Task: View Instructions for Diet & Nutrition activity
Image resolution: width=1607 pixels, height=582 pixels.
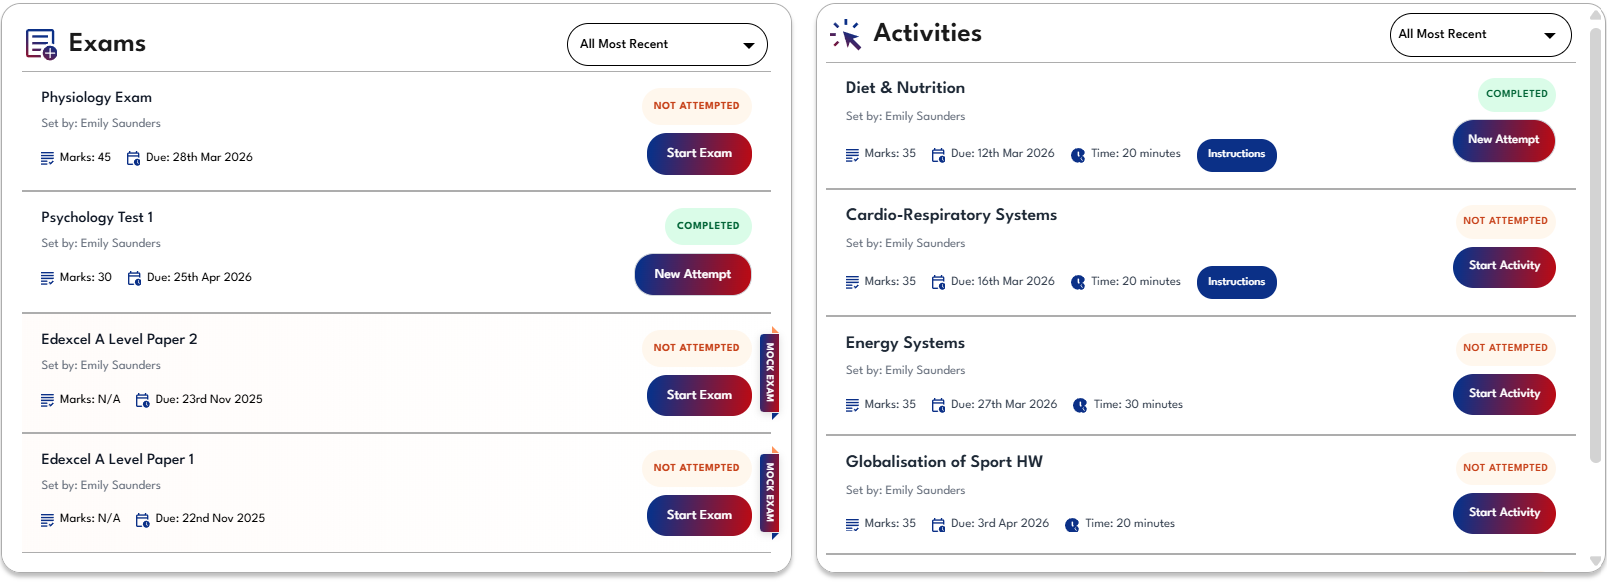Action: click(1236, 155)
